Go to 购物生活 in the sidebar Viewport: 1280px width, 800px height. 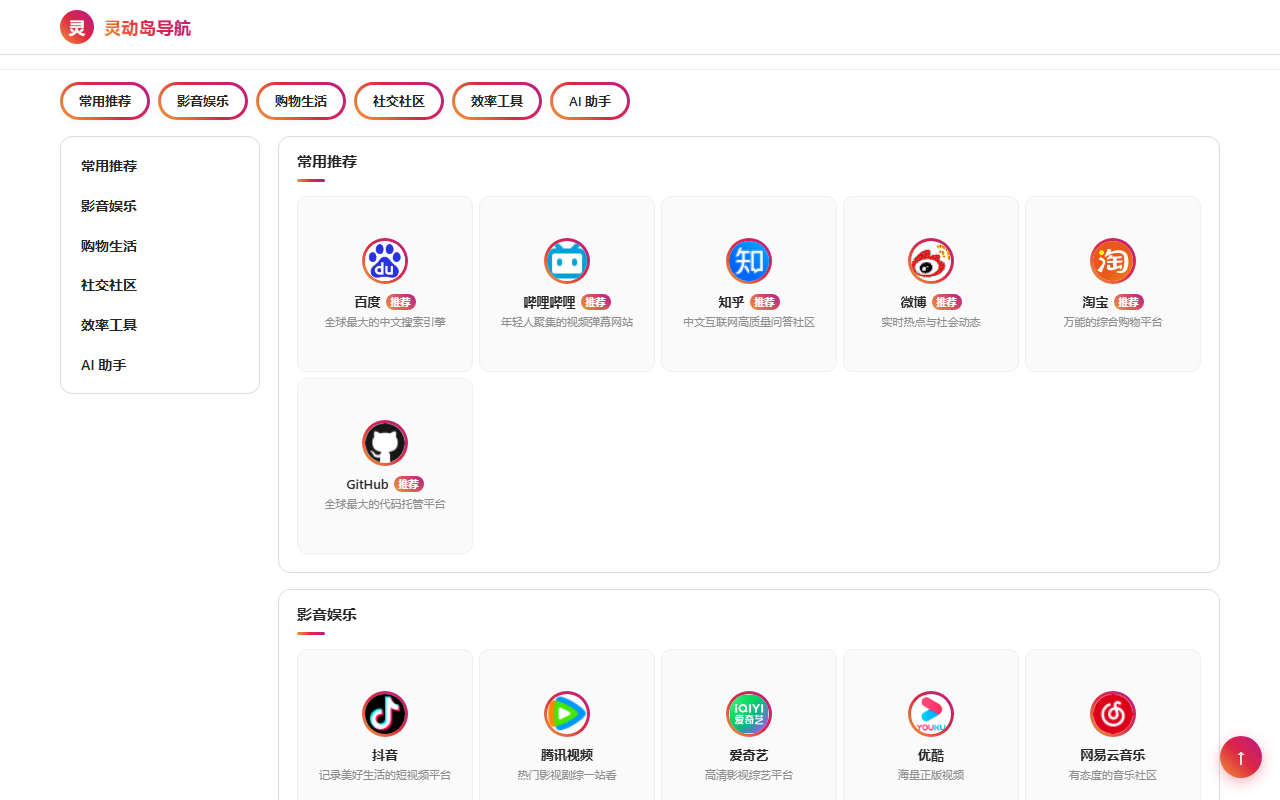pyautogui.click(x=160, y=246)
